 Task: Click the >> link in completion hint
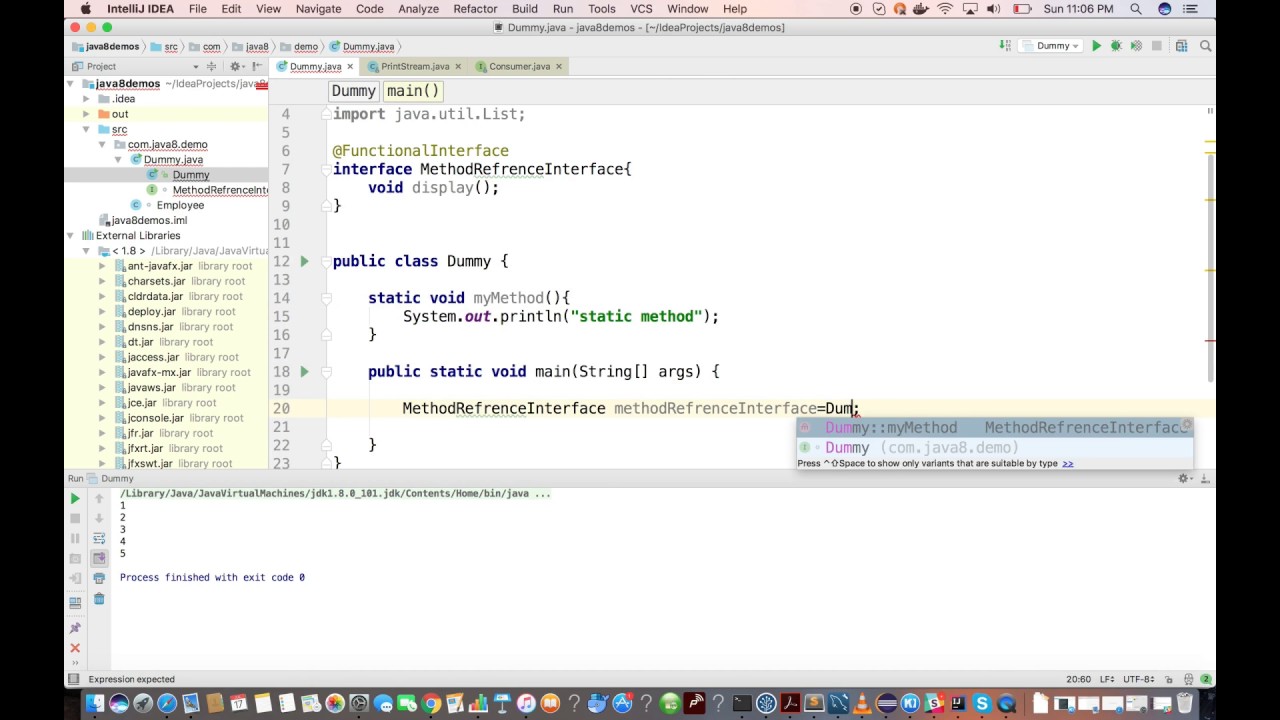pyautogui.click(x=1067, y=463)
